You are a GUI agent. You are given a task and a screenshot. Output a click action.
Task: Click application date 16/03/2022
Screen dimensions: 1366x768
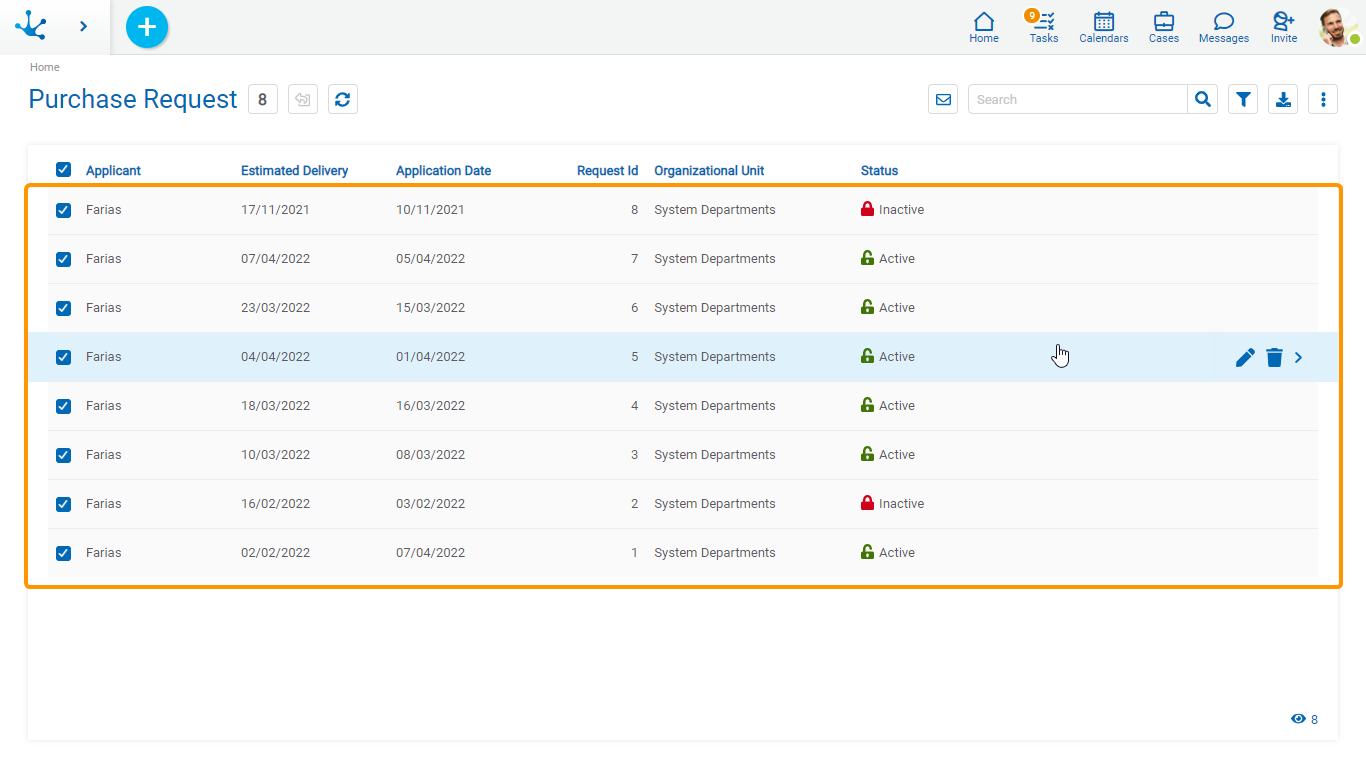tap(430, 406)
